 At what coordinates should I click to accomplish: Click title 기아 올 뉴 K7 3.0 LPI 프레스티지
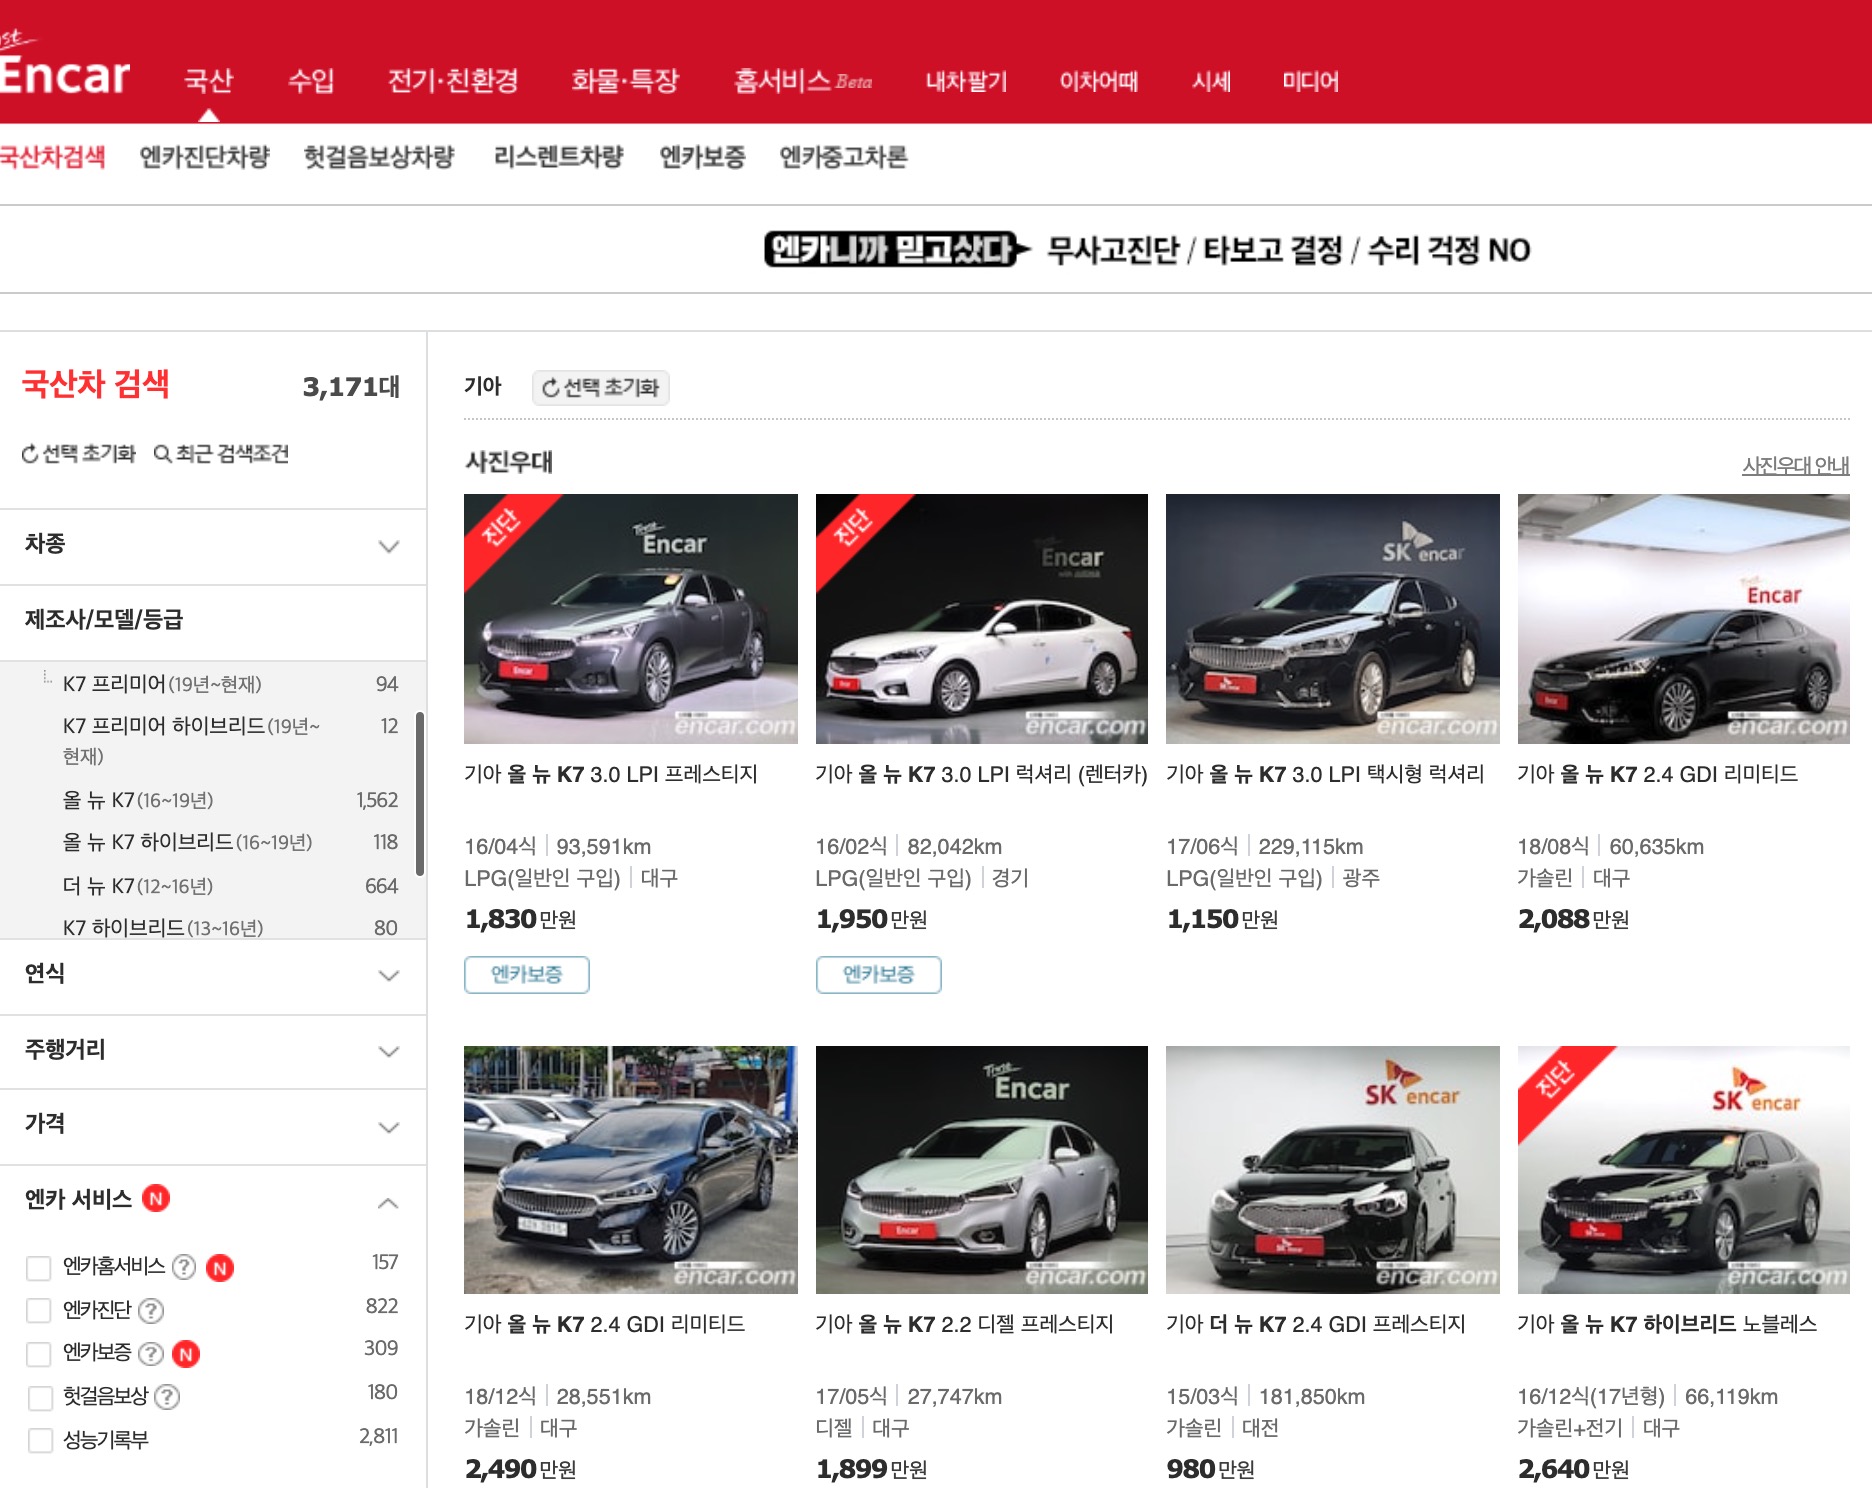click(611, 774)
